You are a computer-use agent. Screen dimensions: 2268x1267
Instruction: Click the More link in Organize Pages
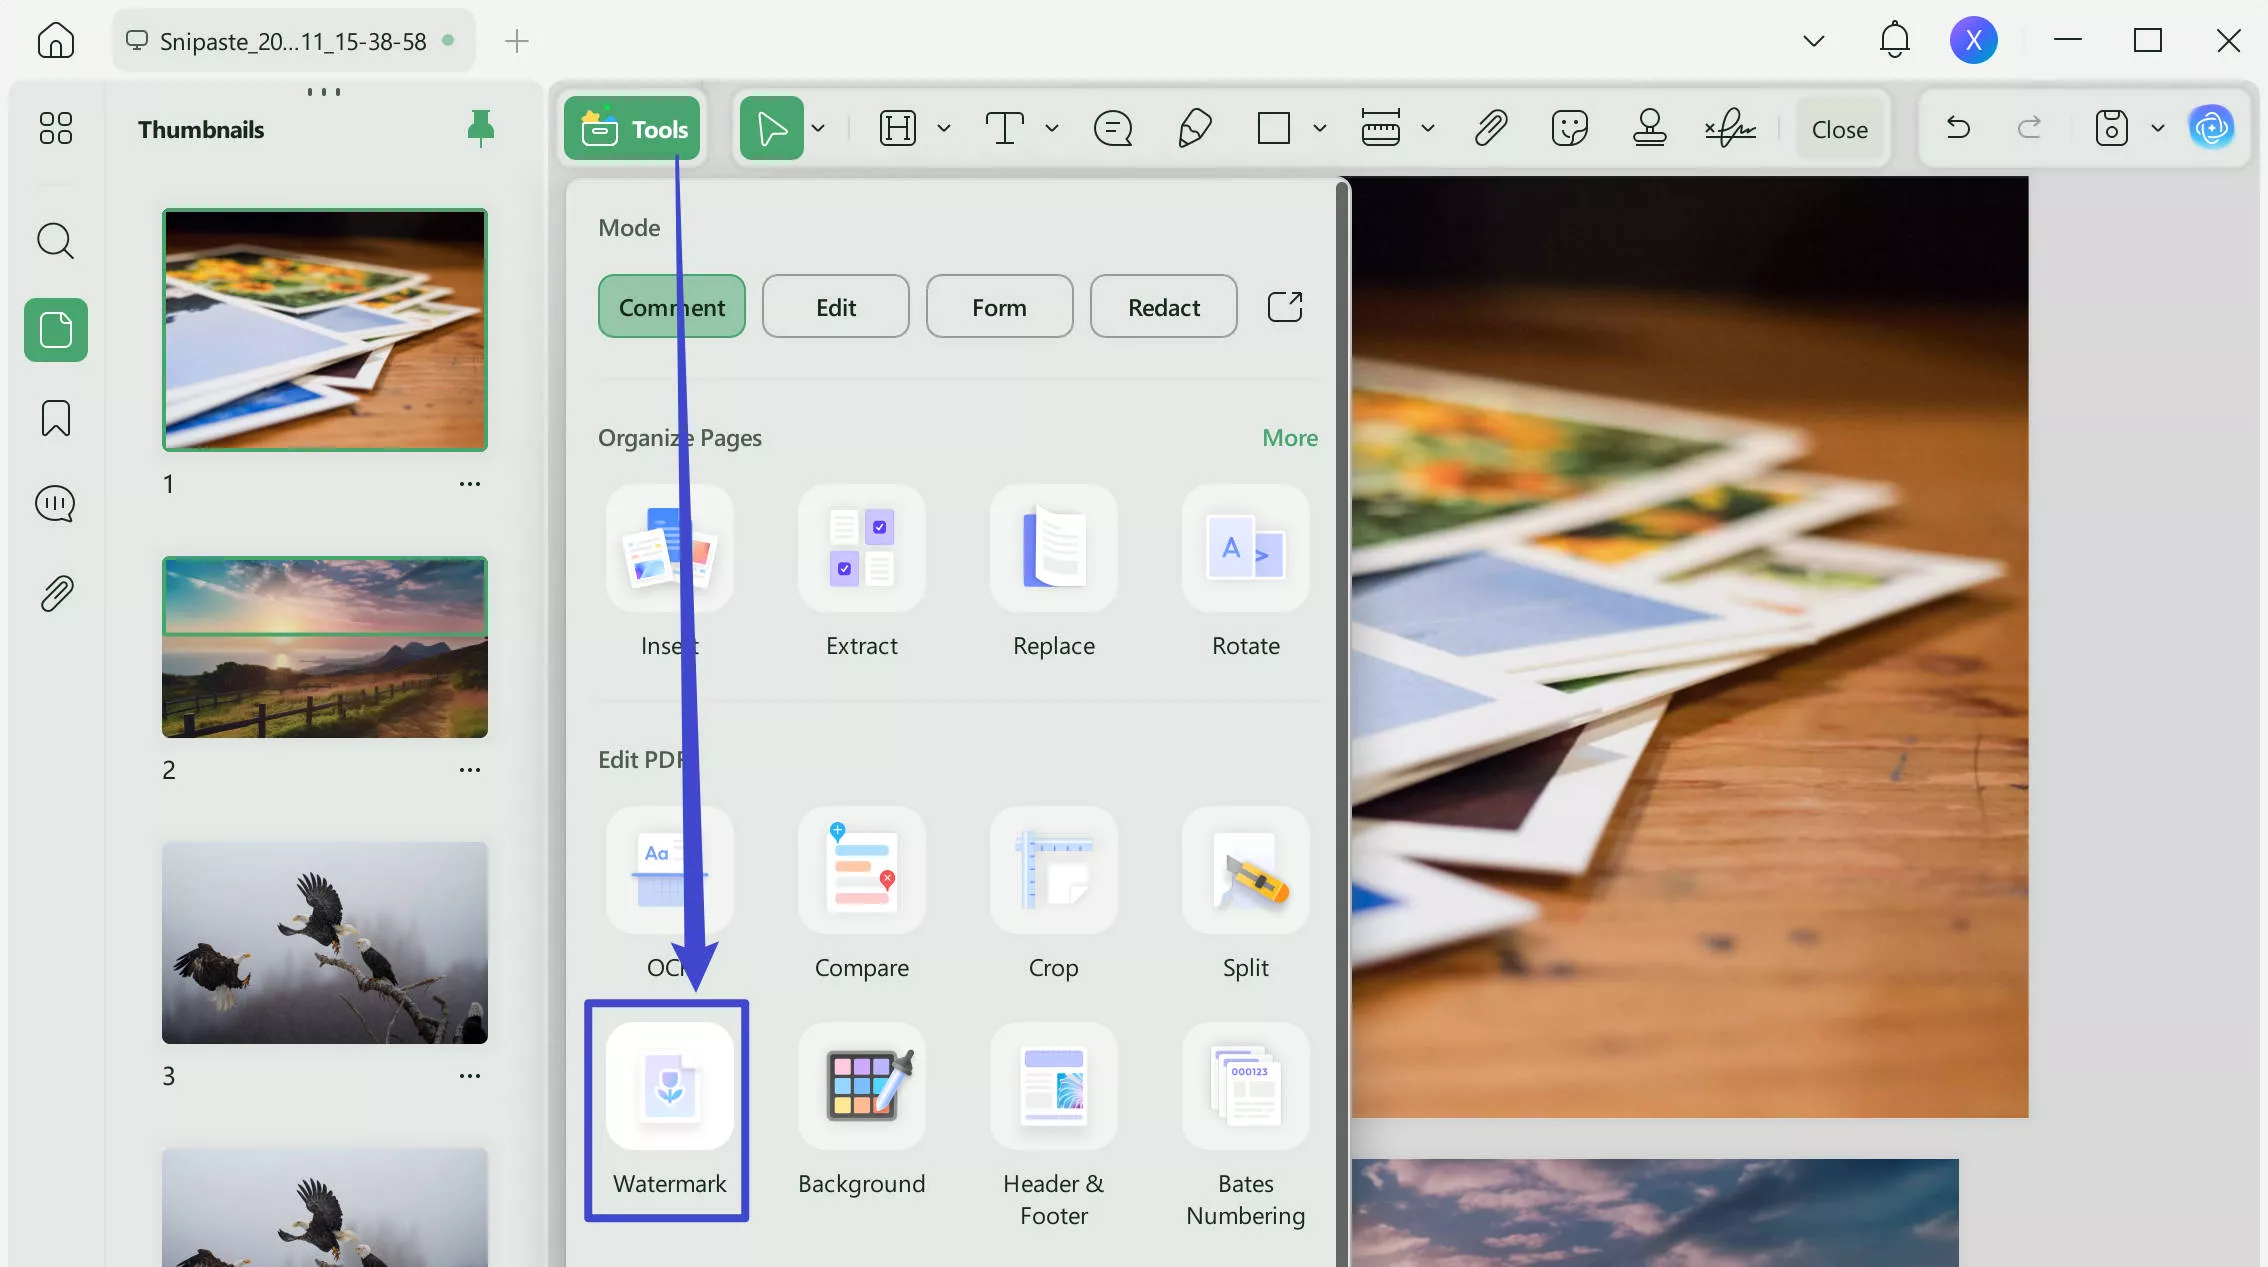pos(1289,437)
